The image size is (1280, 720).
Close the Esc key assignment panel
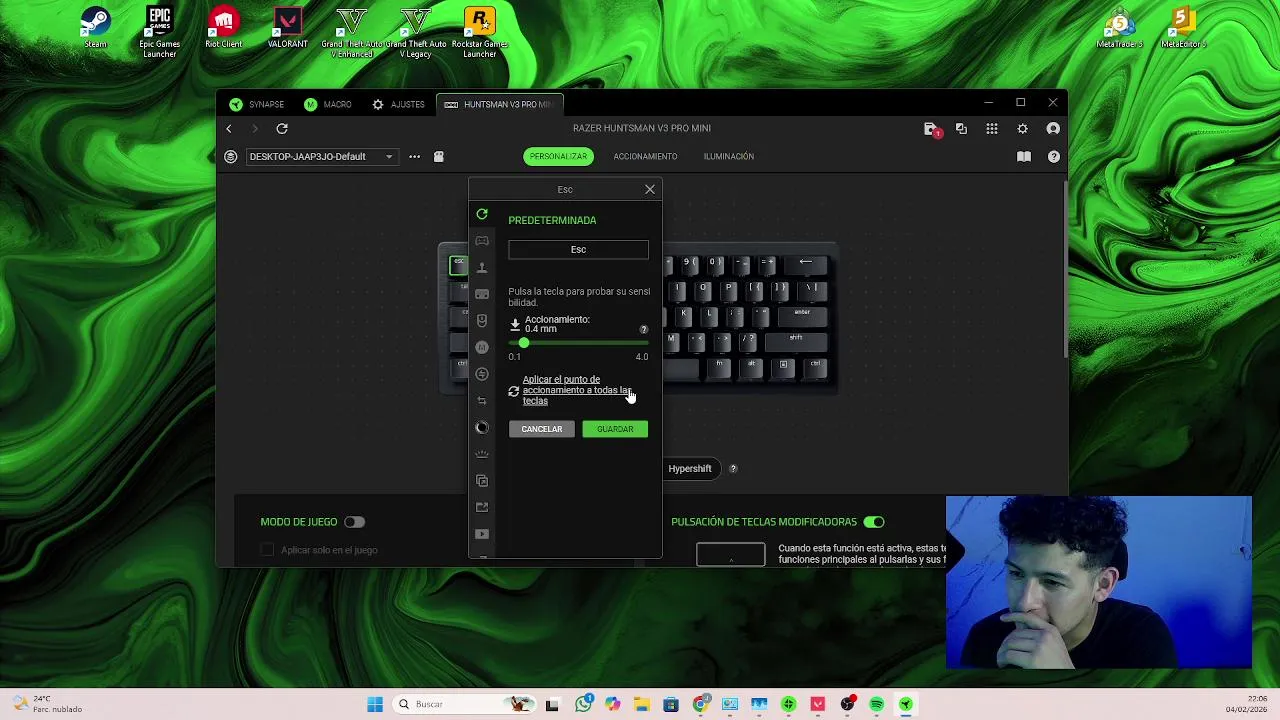[x=650, y=189]
